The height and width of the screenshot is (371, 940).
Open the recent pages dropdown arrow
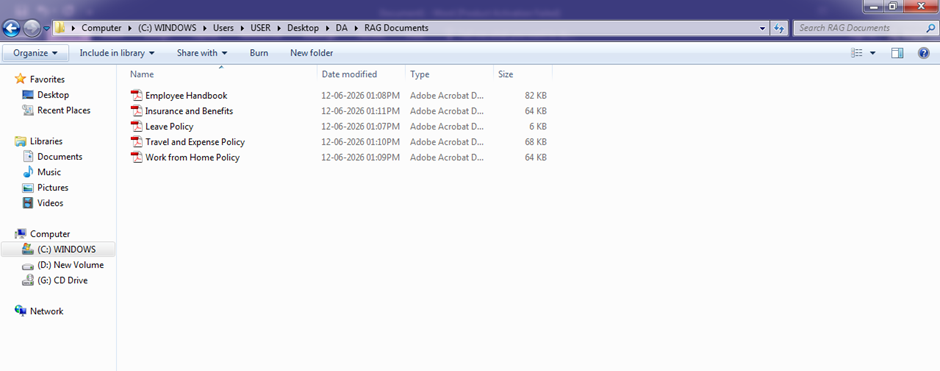tap(46, 28)
